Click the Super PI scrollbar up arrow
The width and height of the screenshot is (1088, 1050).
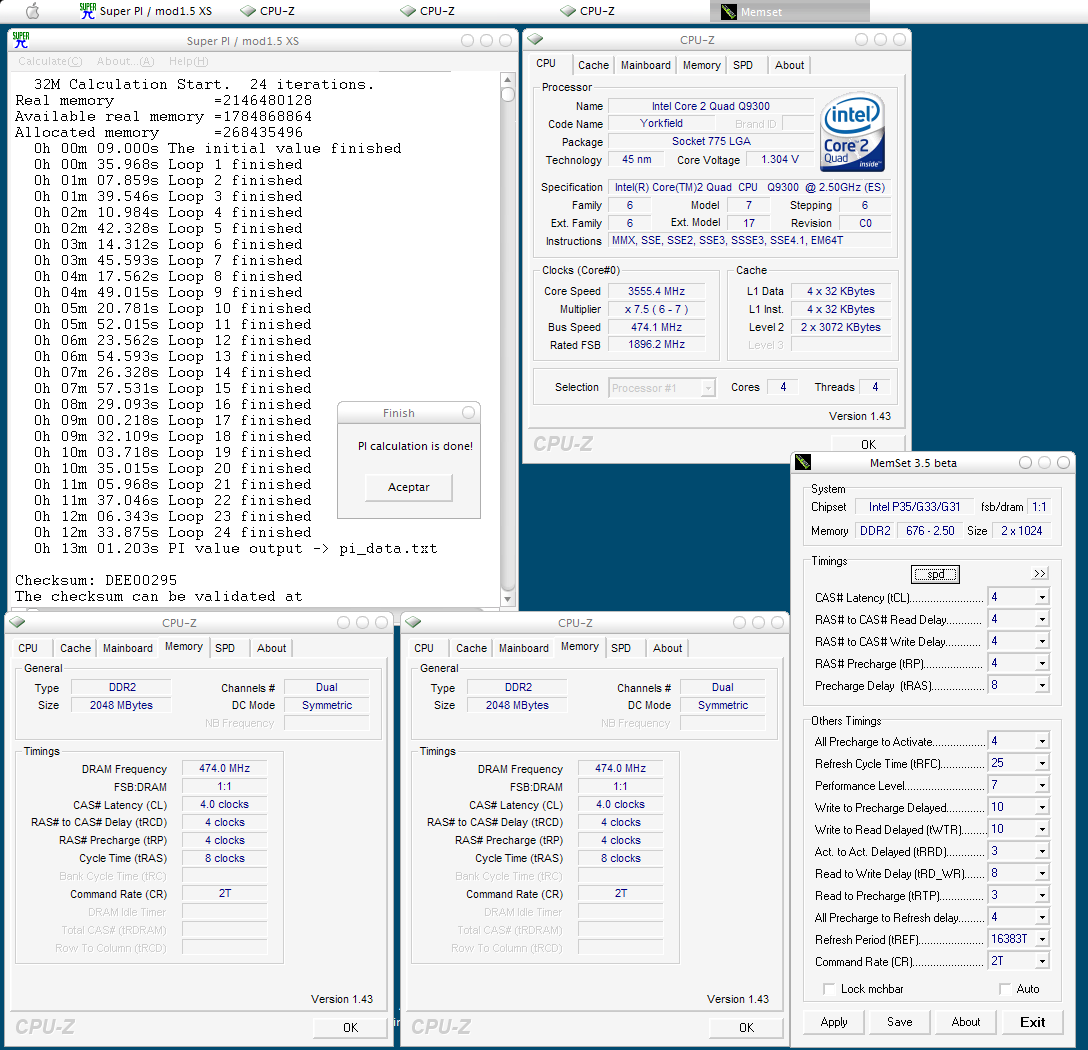point(507,79)
